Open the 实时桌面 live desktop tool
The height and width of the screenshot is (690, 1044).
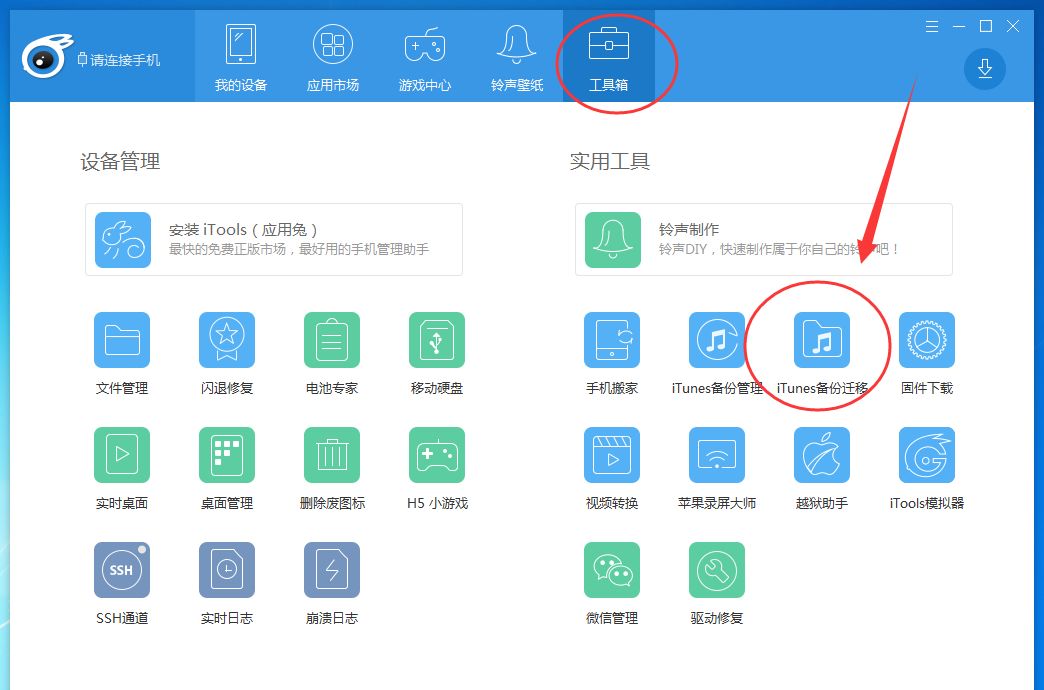[x=122, y=456]
